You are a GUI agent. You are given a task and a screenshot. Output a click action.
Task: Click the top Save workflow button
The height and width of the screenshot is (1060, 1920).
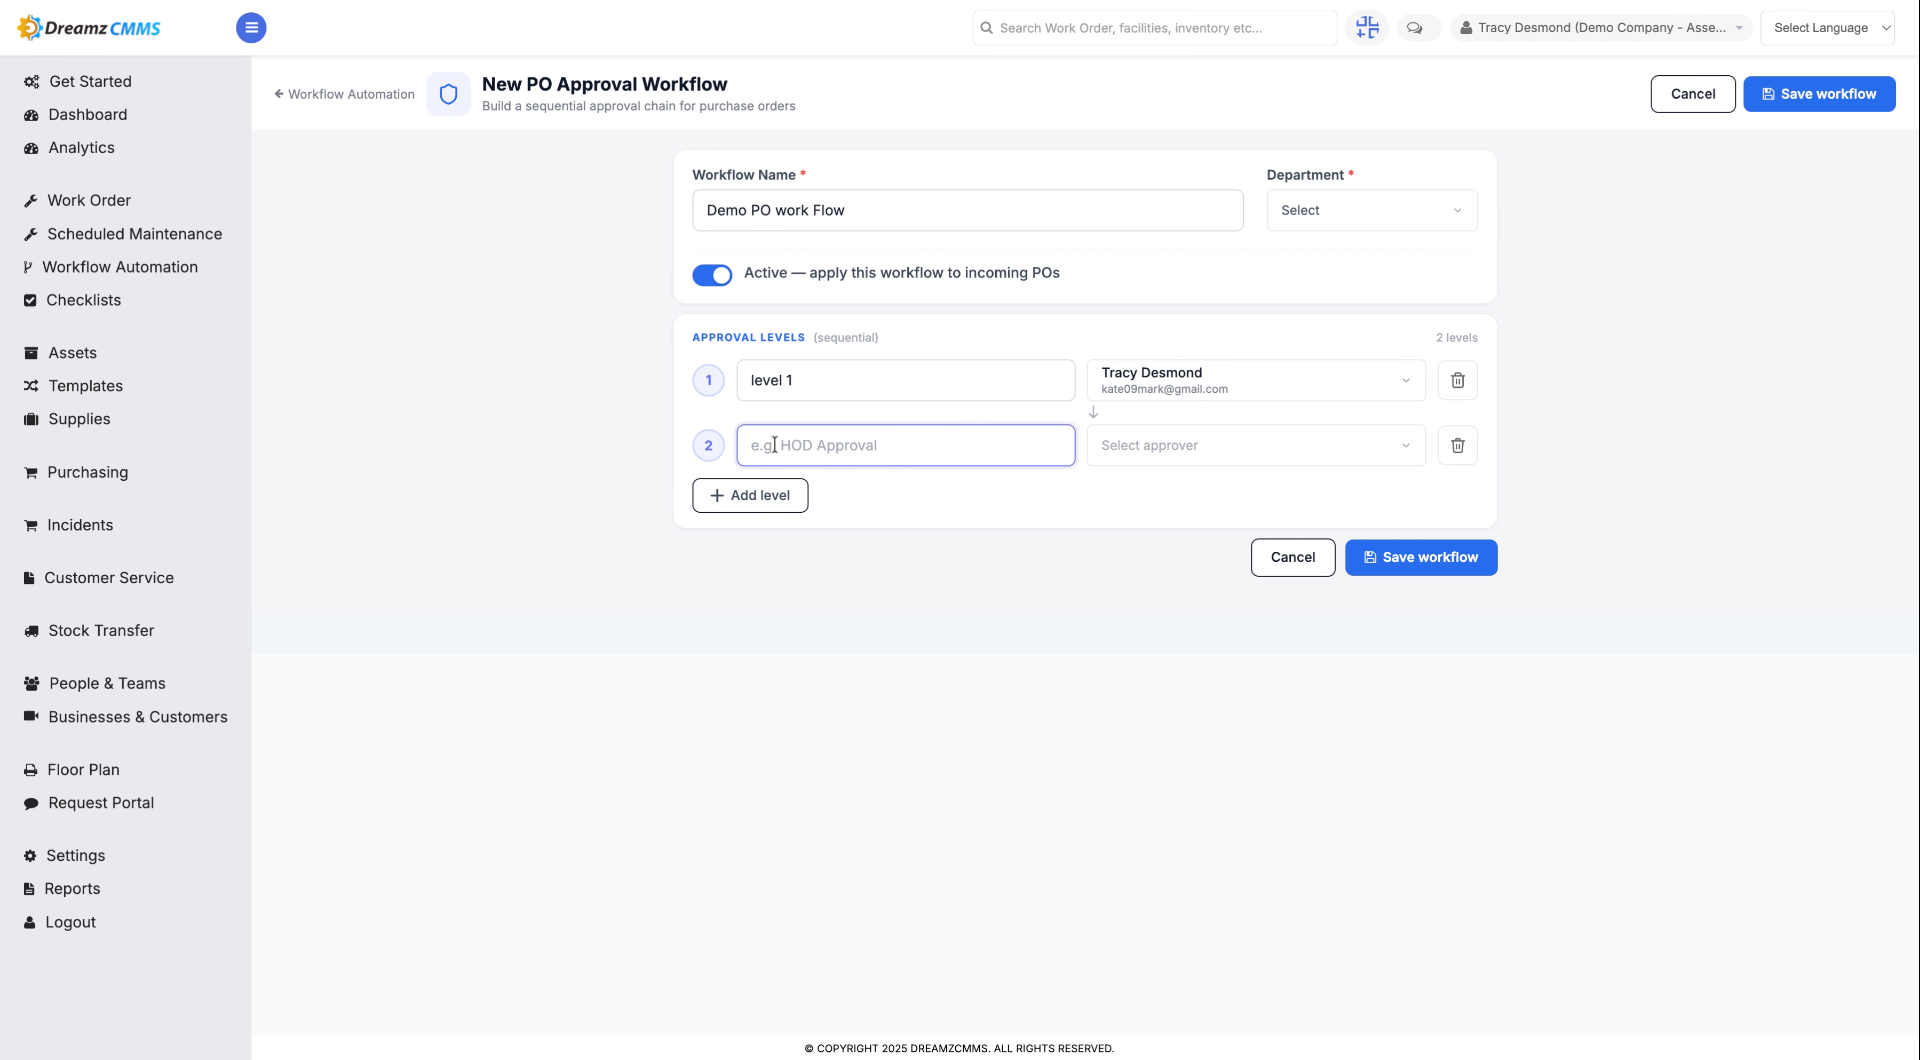coord(1819,94)
